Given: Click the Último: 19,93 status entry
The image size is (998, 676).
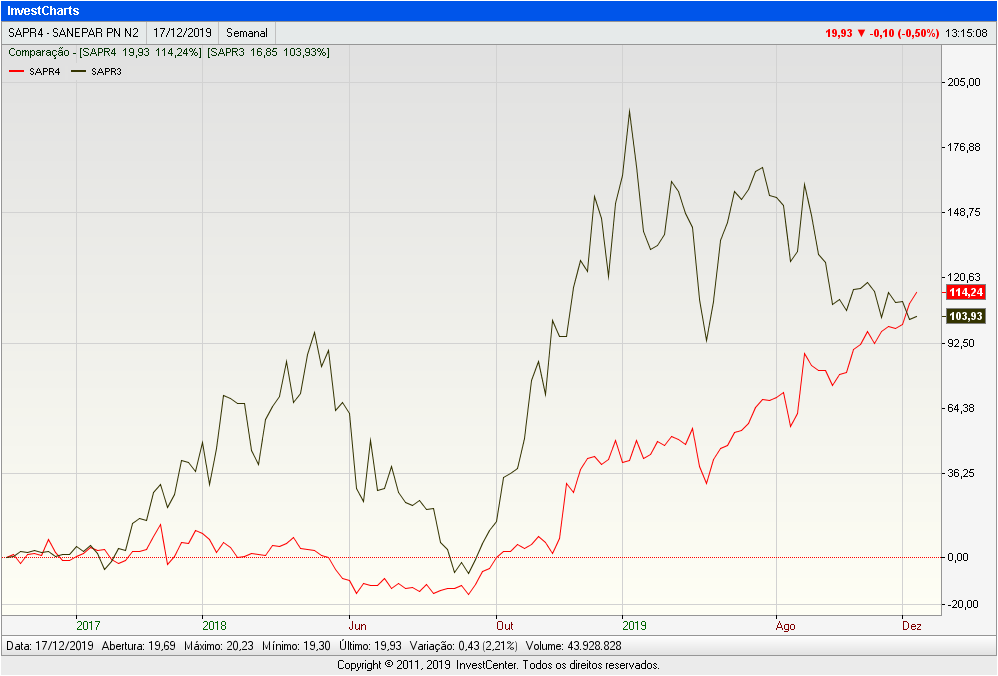Looking at the screenshot, I should [x=370, y=646].
